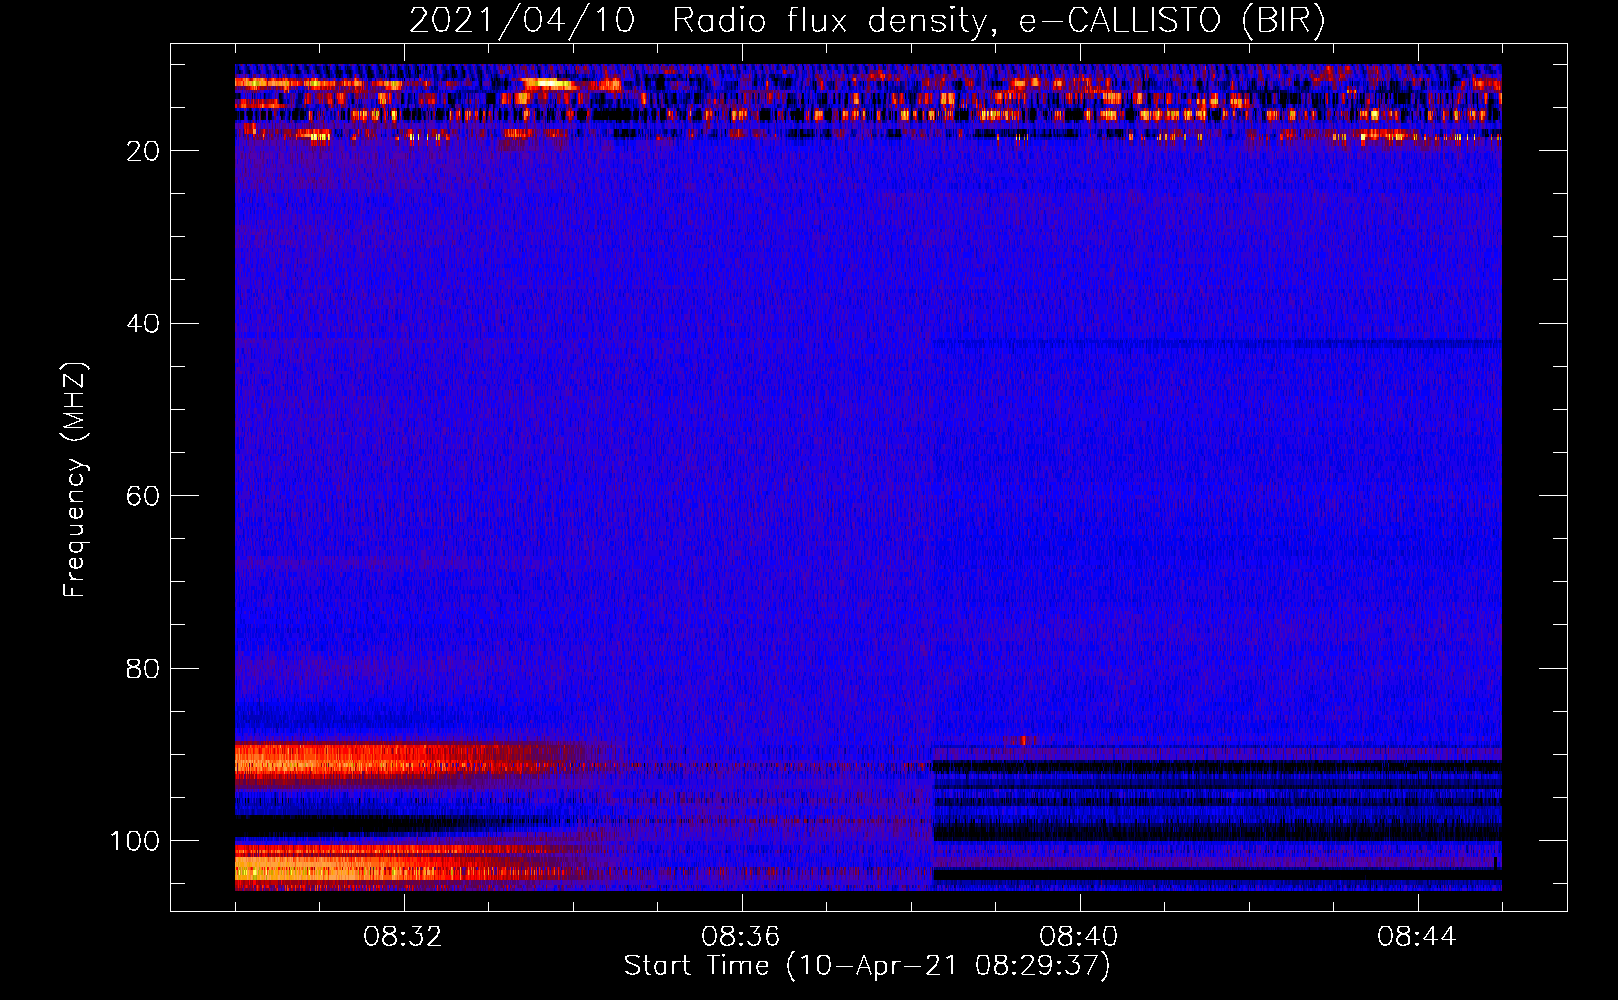This screenshot has width=1618, height=1000.
Task: Click the 08:44 time tick label
Action: [1417, 937]
